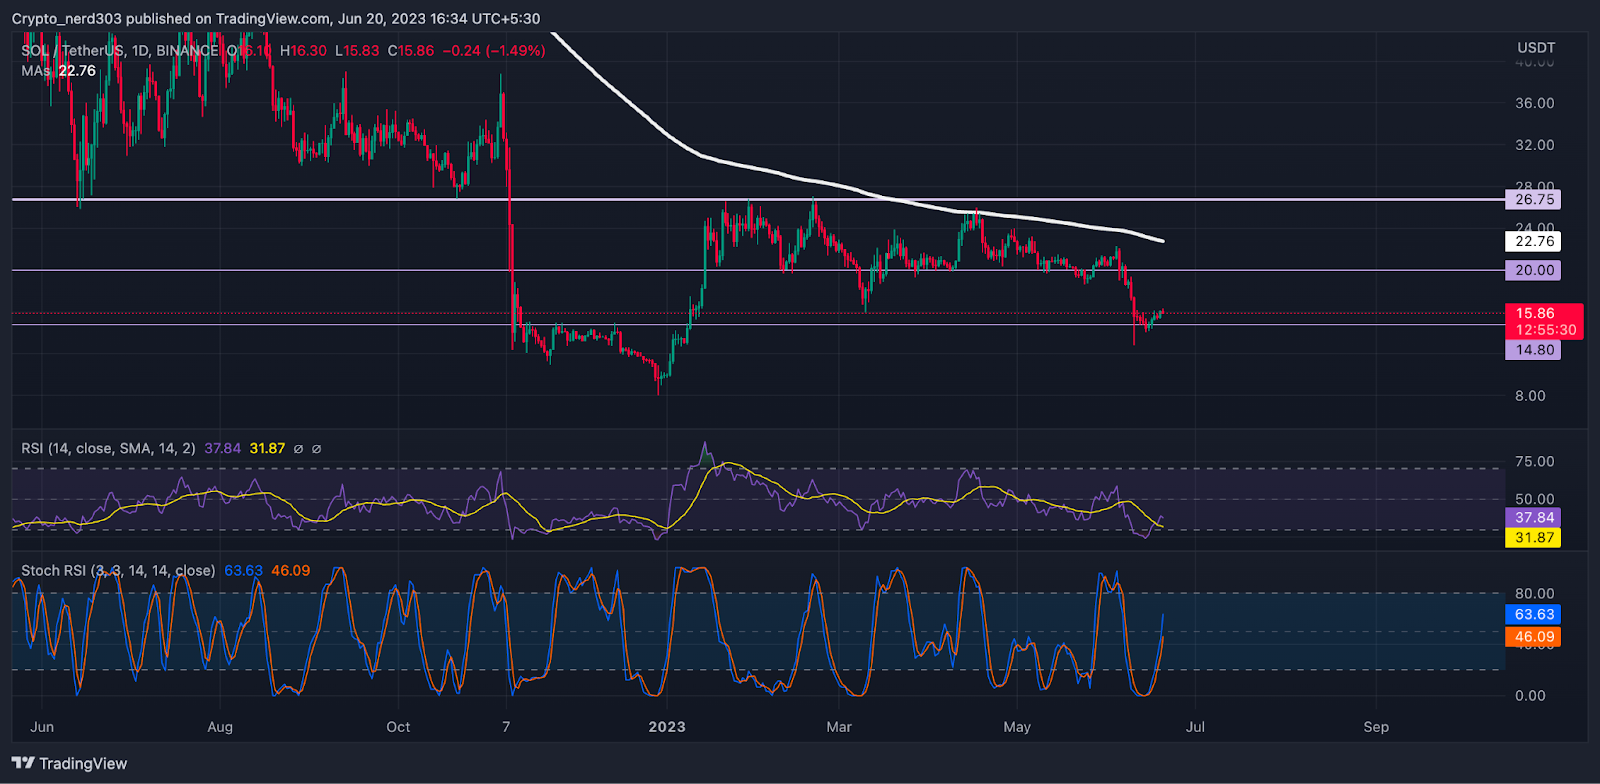Viewport: 1600px width, 784px height.
Task: Click the 20.00 horizontal line price label
Action: click(1535, 270)
